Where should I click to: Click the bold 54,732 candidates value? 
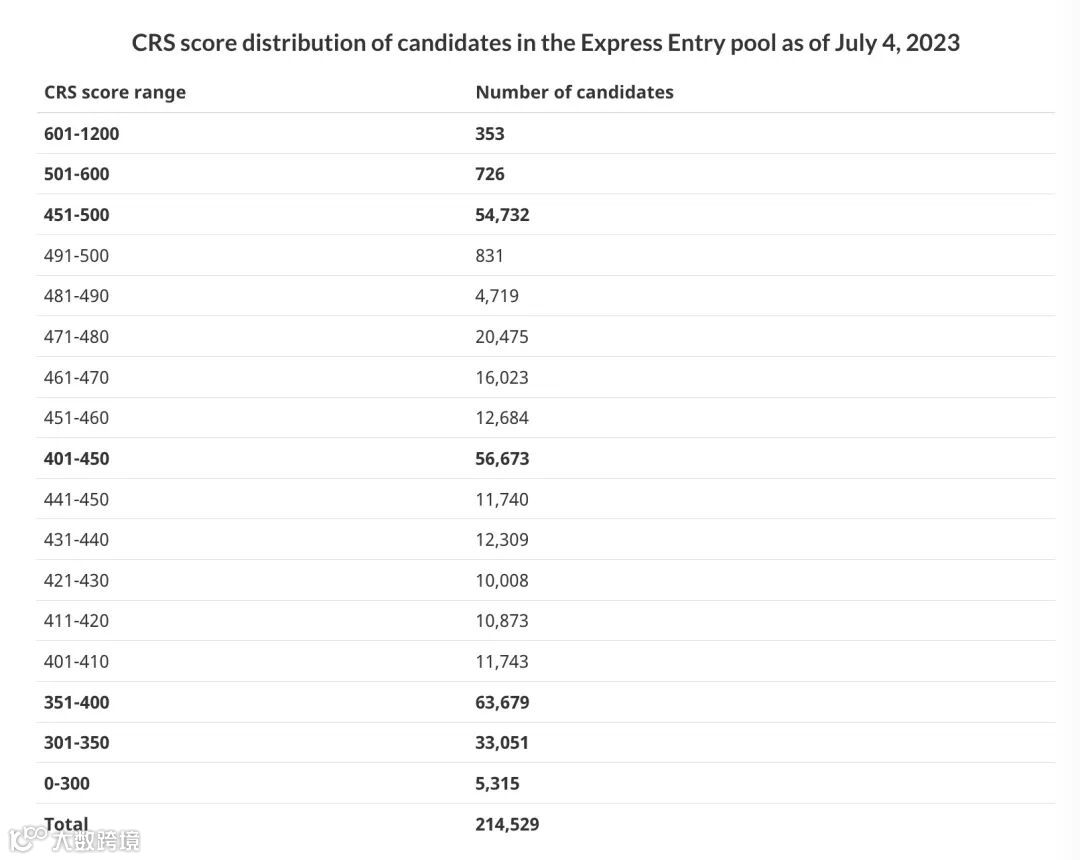click(502, 215)
